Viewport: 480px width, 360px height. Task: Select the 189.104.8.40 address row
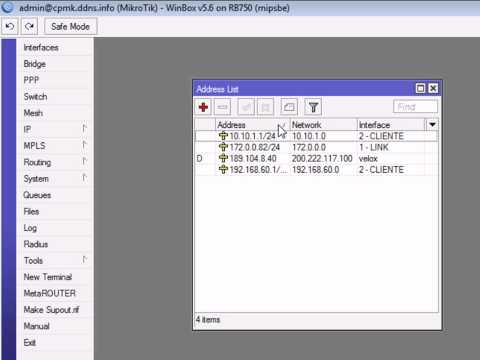tap(316, 158)
